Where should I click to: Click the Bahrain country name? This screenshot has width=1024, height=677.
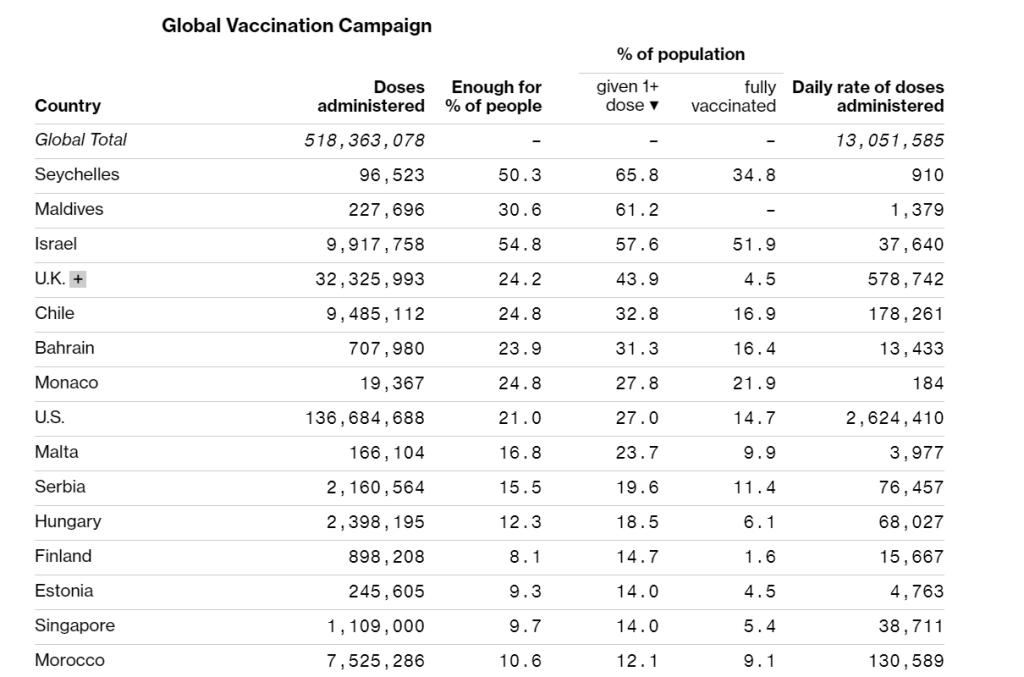(x=65, y=348)
